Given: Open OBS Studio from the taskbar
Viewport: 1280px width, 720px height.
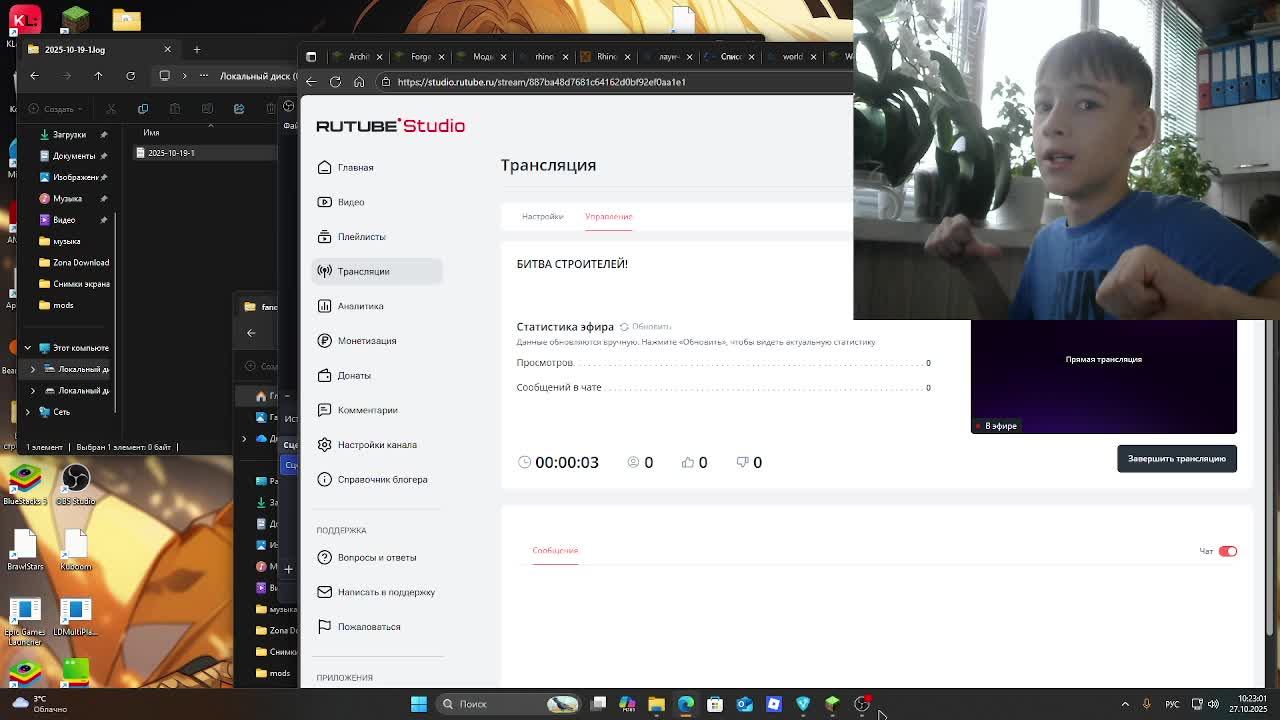Looking at the screenshot, I should [x=862, y=704].
